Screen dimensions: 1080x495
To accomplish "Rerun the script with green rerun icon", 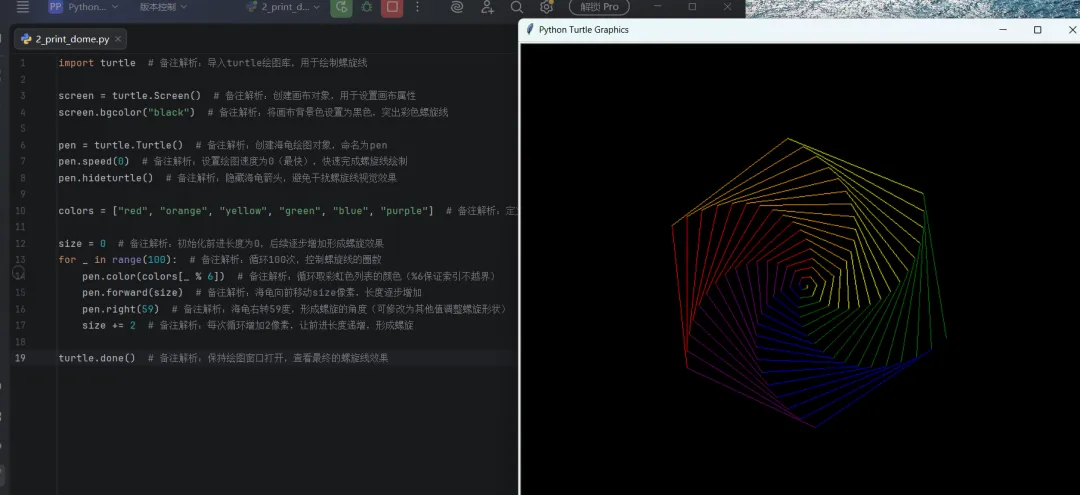I will point(341,8).
